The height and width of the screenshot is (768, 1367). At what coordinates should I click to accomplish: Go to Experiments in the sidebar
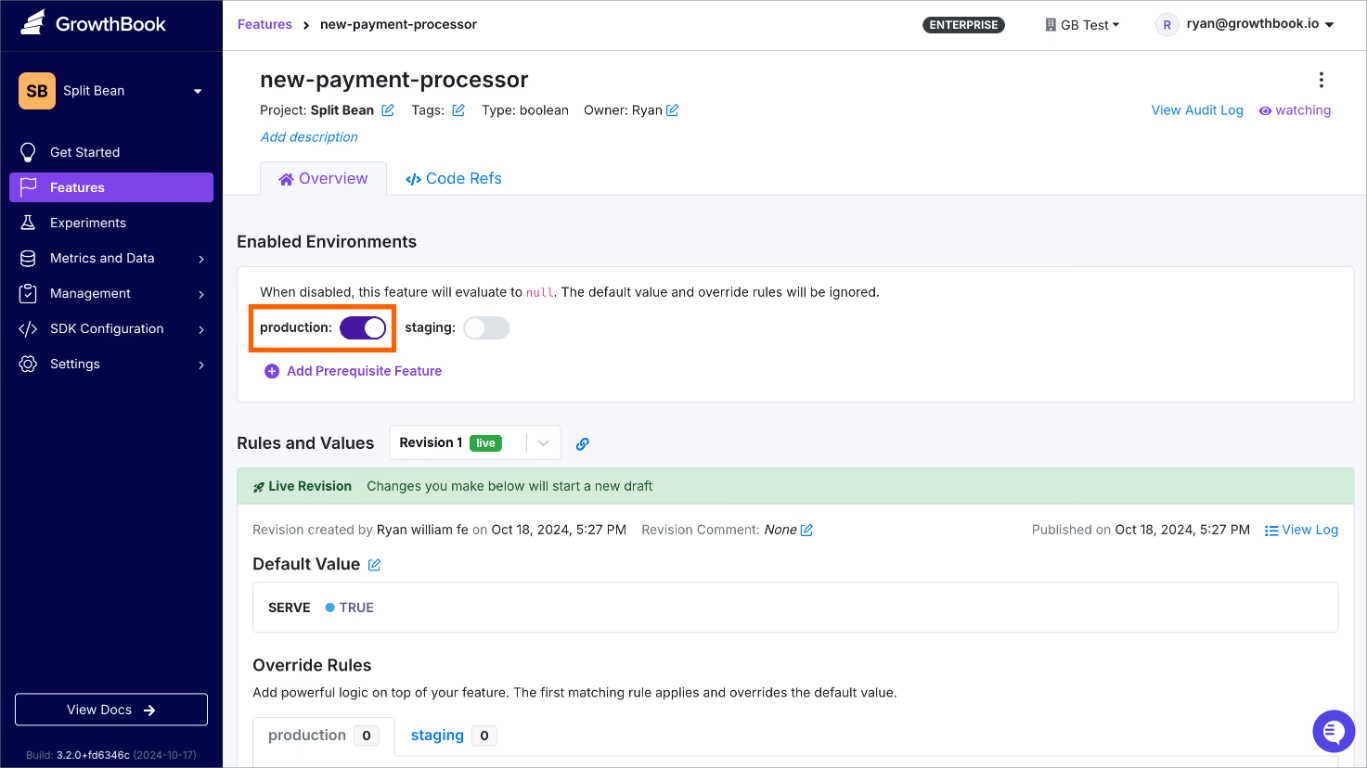pos(111,223)
